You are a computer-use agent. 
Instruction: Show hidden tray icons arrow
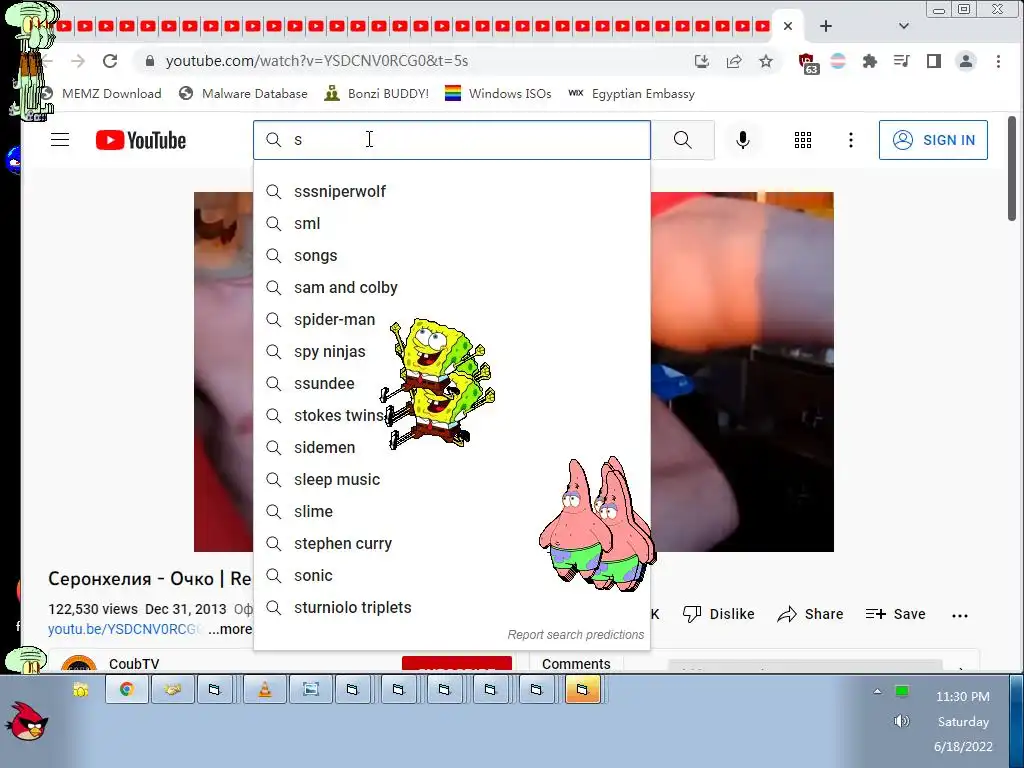pyautogui.click(x=877, y=691)
